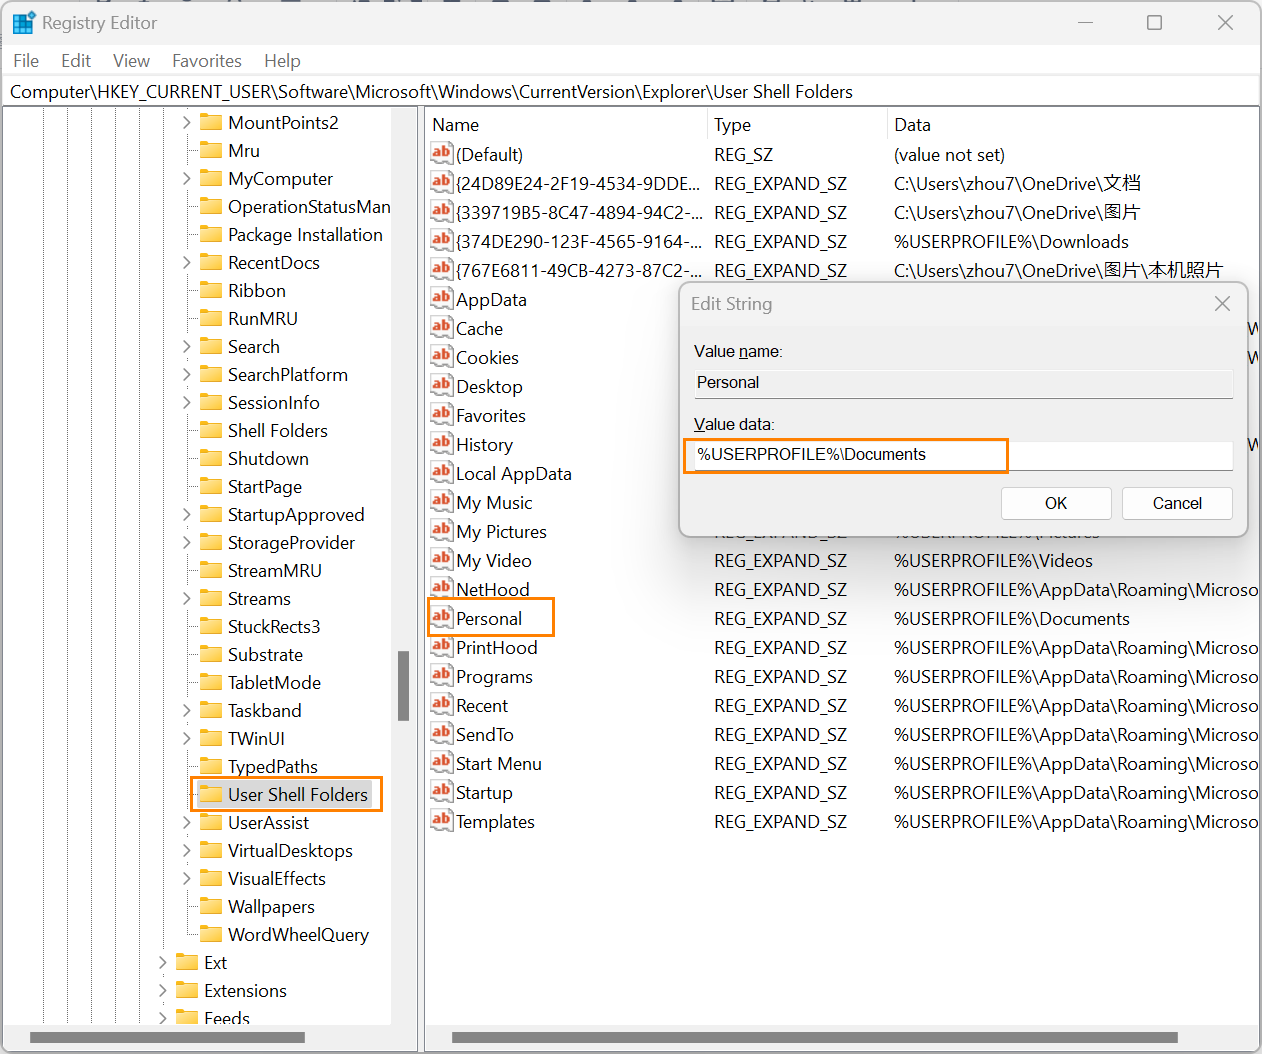
Task: Click the Templates value's ab icon
Action: point(442,820)
